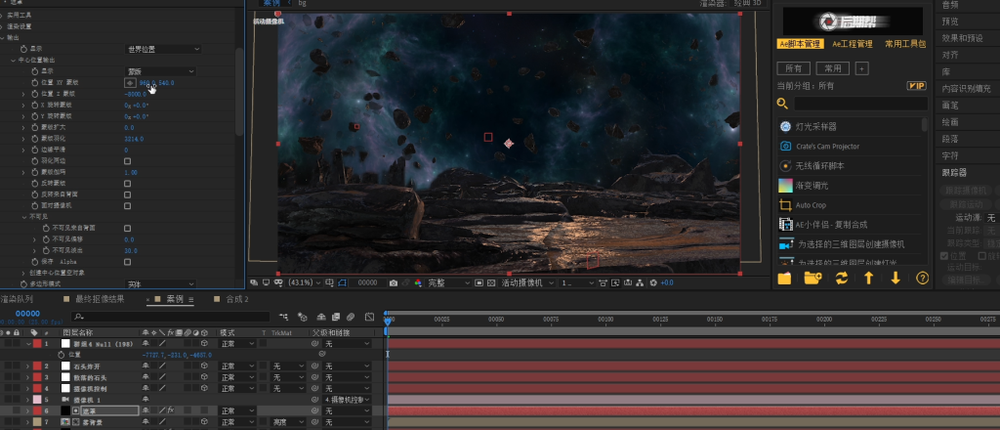
Task: Click the help question mark icon
Action: coord(922,278)
